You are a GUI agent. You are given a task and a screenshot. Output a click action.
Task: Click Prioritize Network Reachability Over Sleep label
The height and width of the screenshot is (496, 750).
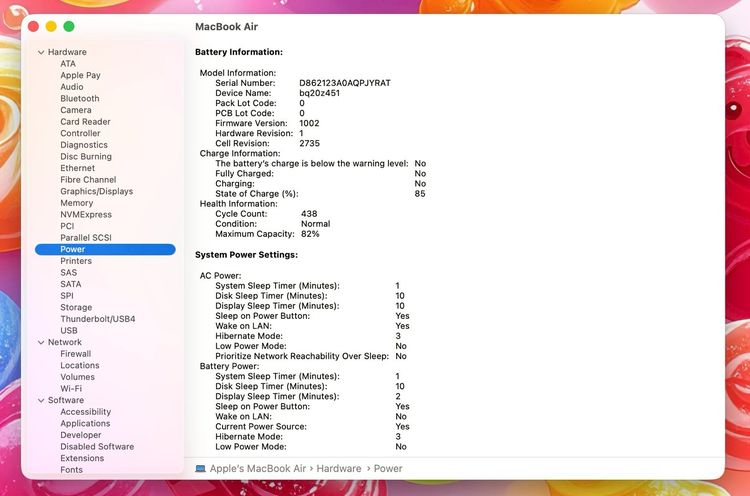point(302,356)
